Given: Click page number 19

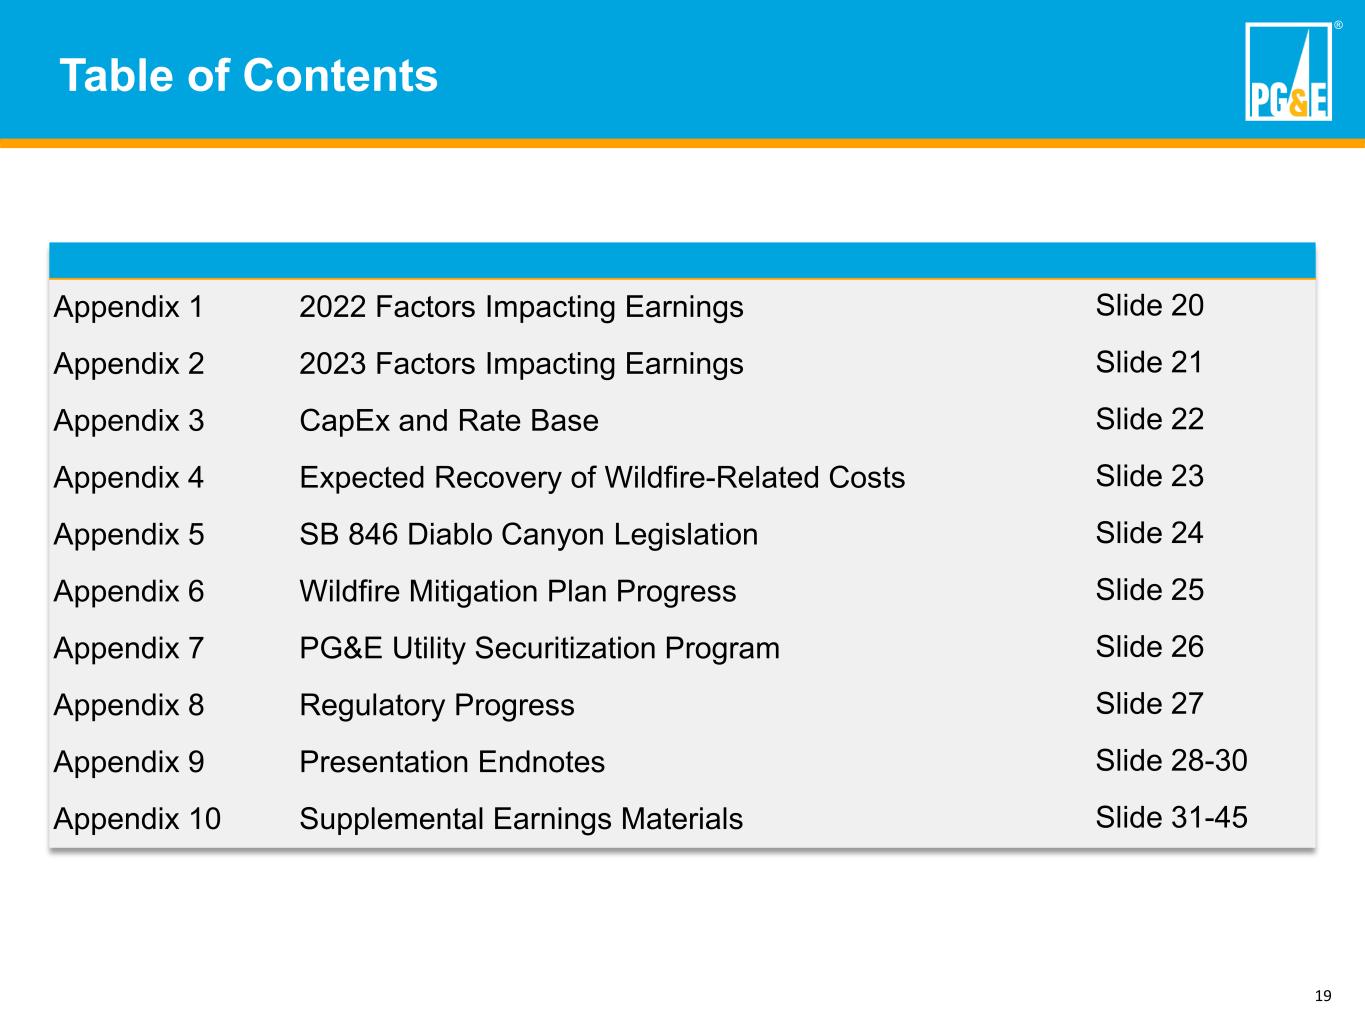Looking at the screenshot, I should click(x=1323, y=996).
